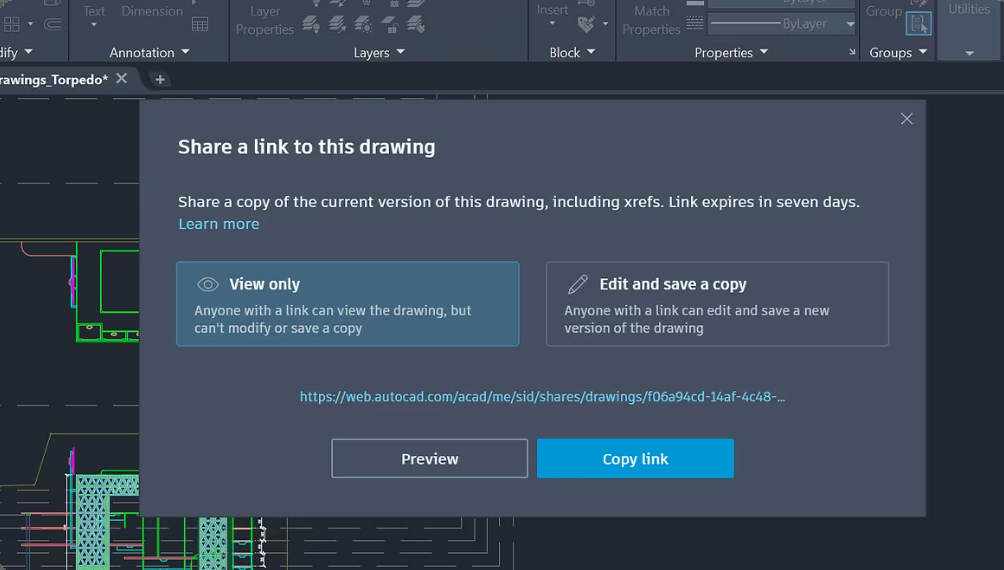Click the edit attributes tag icon in Block panel
The width and height of the screenshot is (1004, 570).
coord(586,24)
